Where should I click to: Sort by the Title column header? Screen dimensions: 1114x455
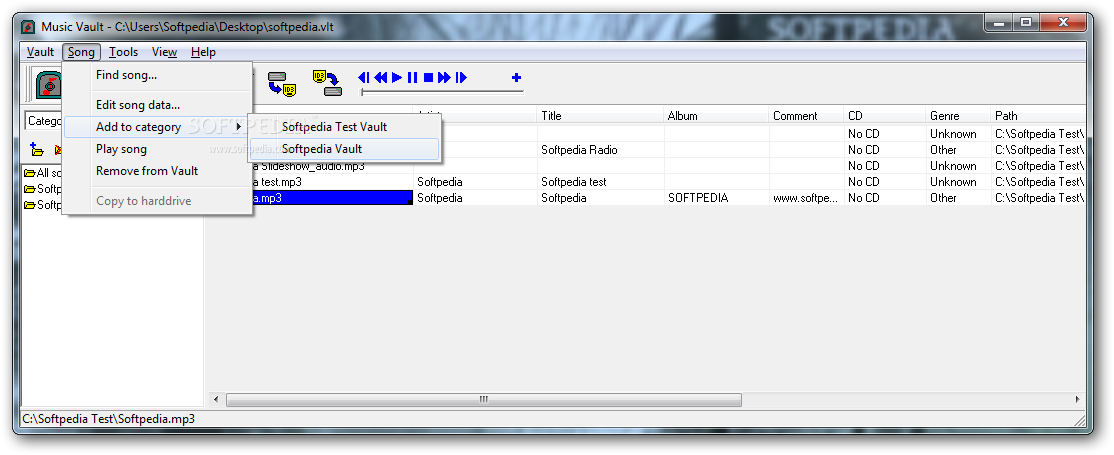pyautogui.click(x=600, y=116)
